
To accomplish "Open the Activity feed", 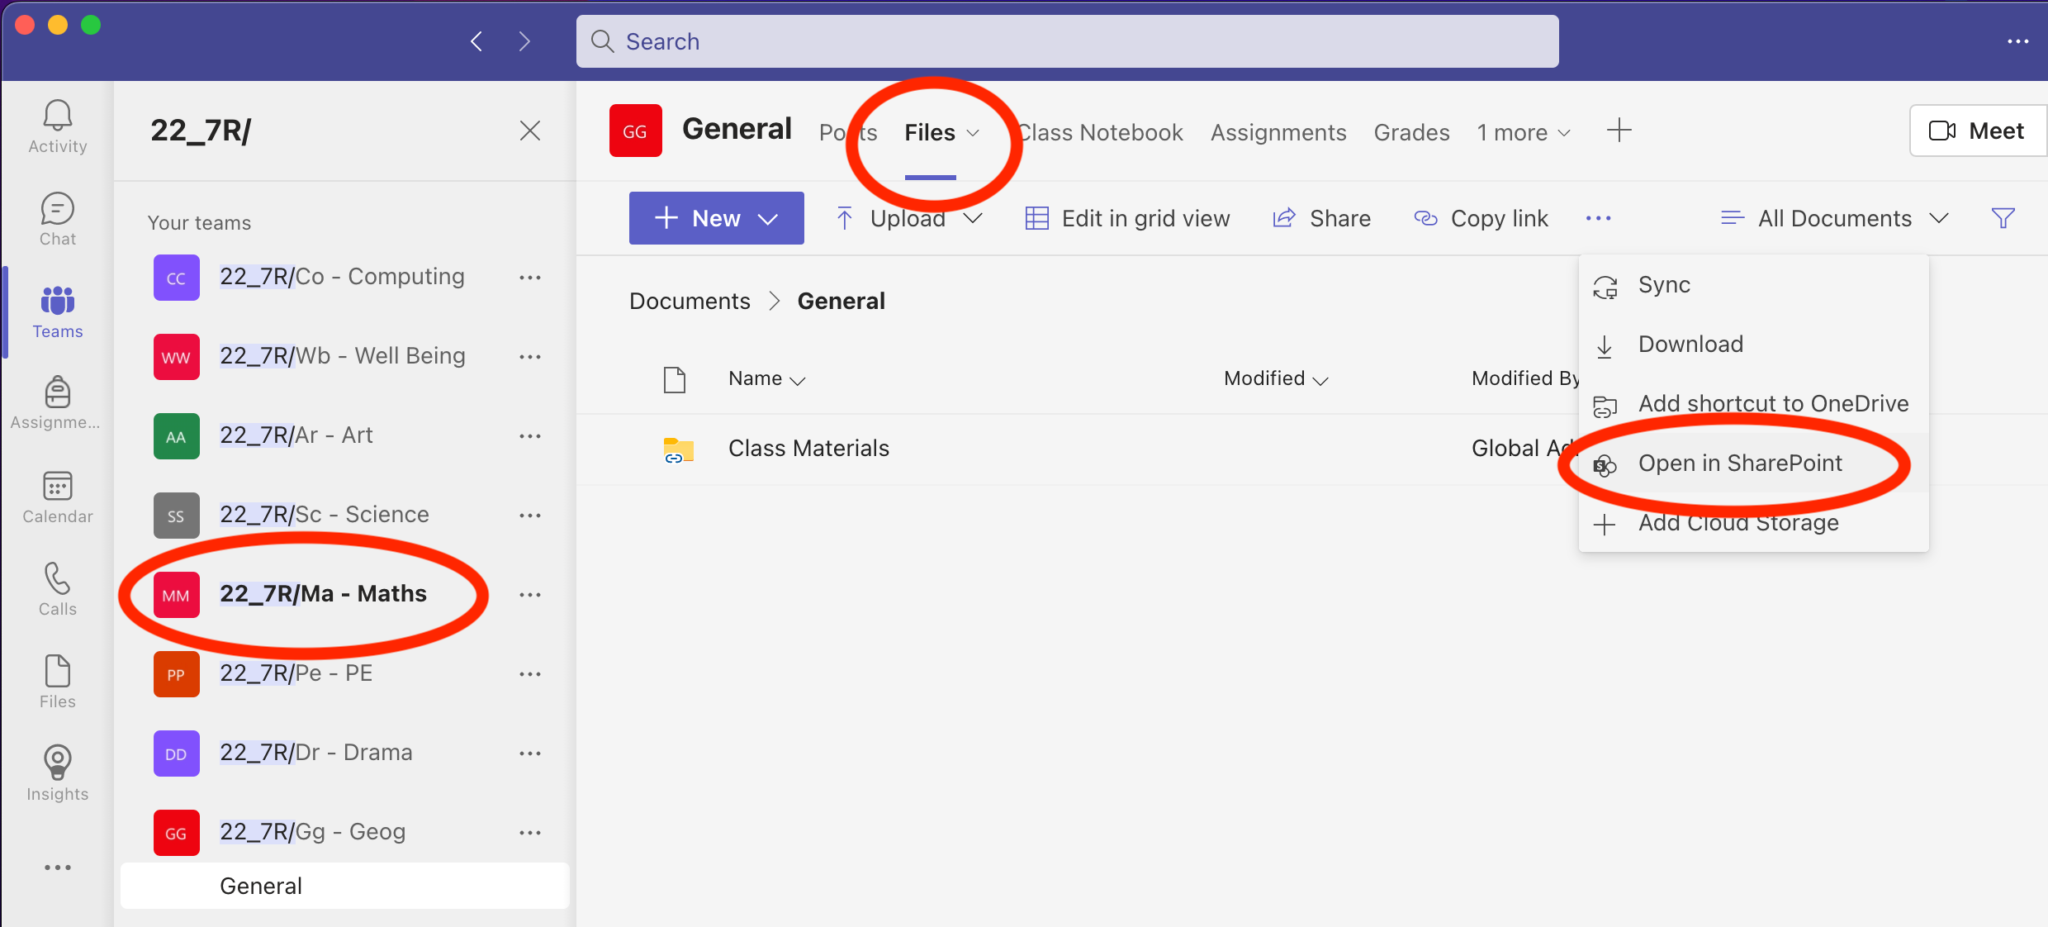I will click(57, 125).
